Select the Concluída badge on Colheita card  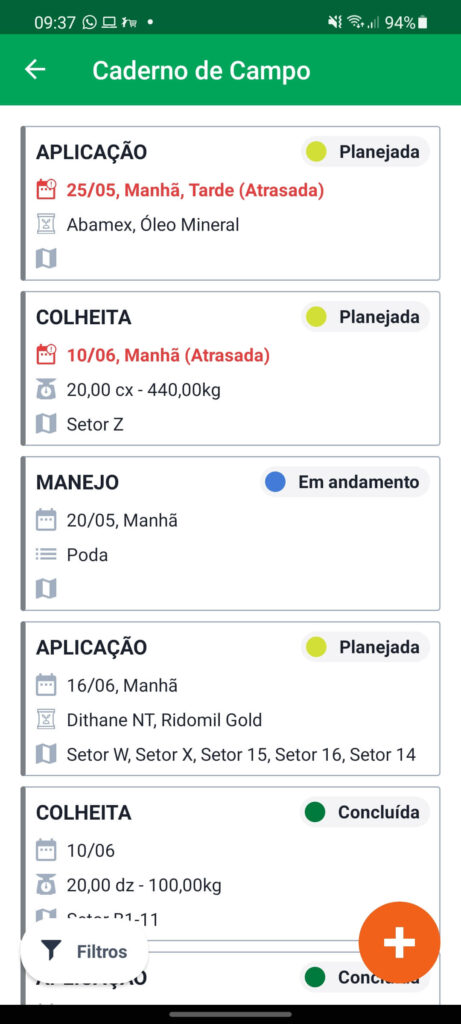pyautogui.click(x=365, y=812)
